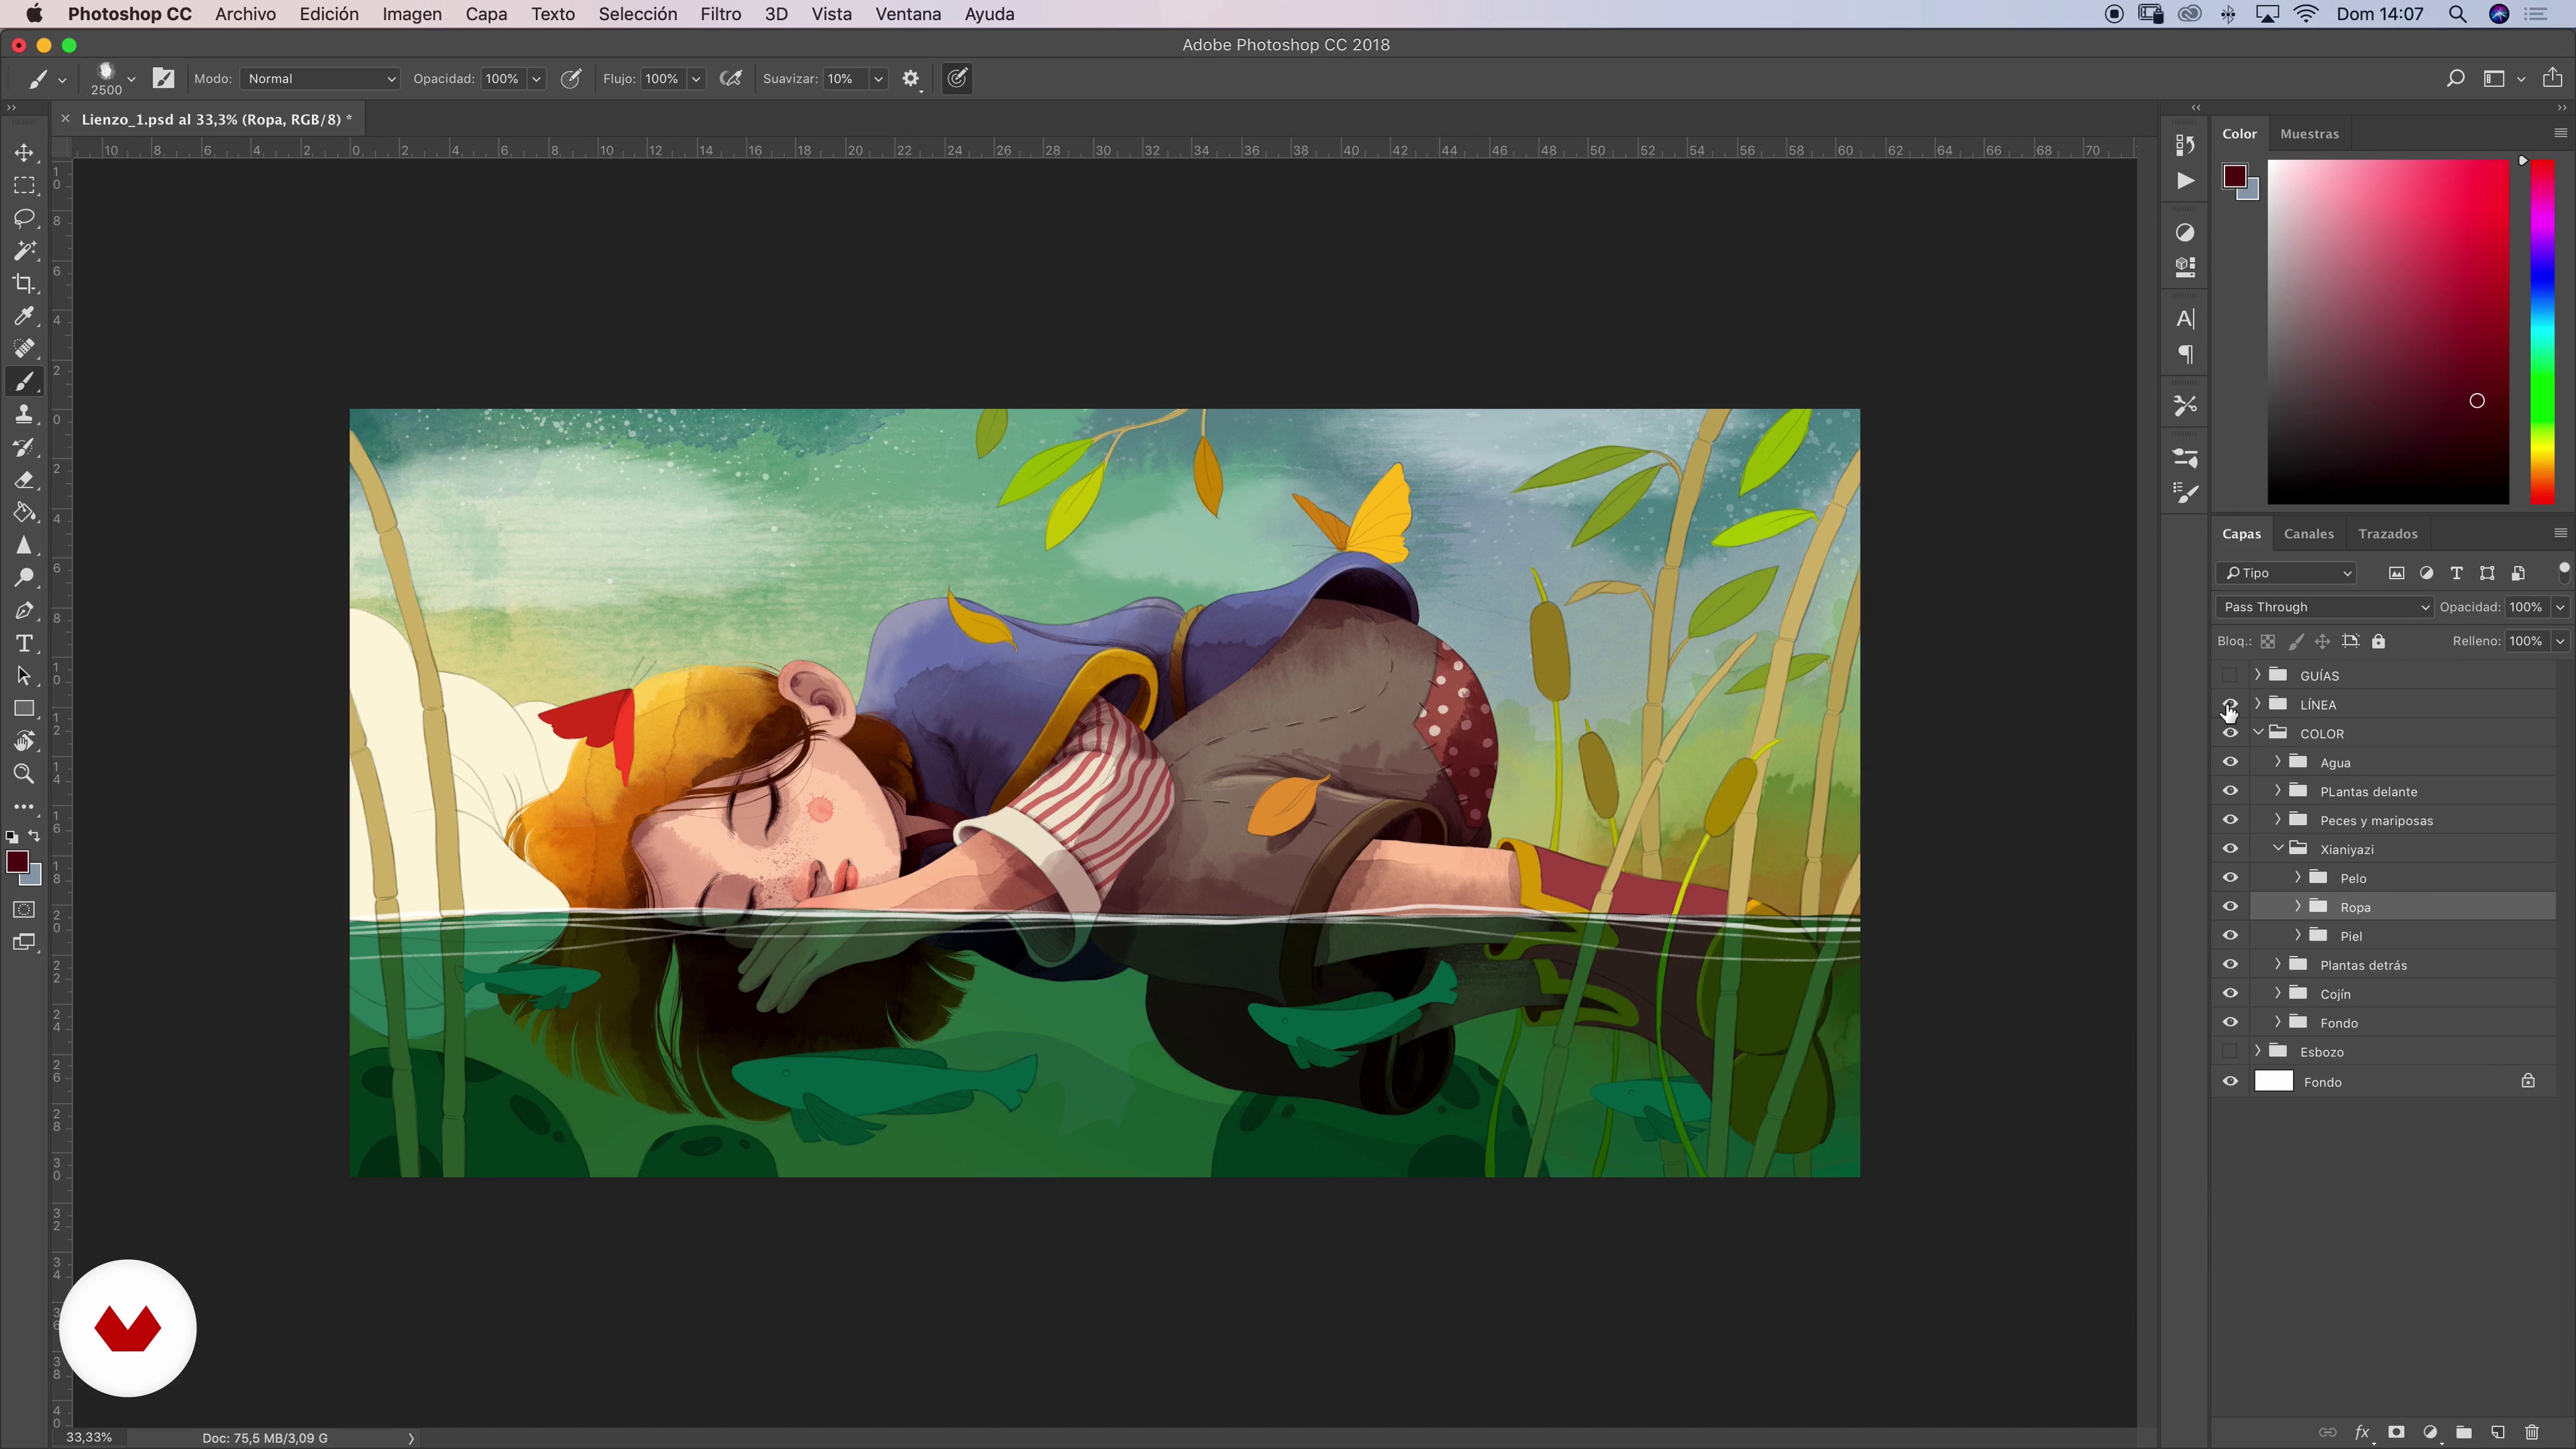Click the Lasso tool

tap(24, 218)
